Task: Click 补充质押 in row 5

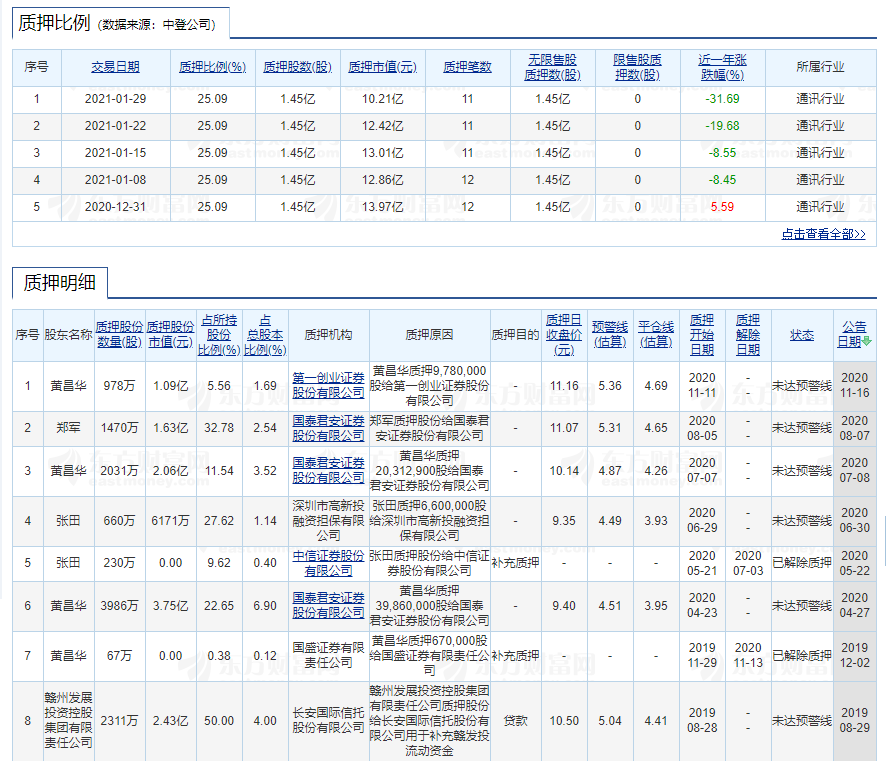Action: pyautogui.click(x=515, y=563)
